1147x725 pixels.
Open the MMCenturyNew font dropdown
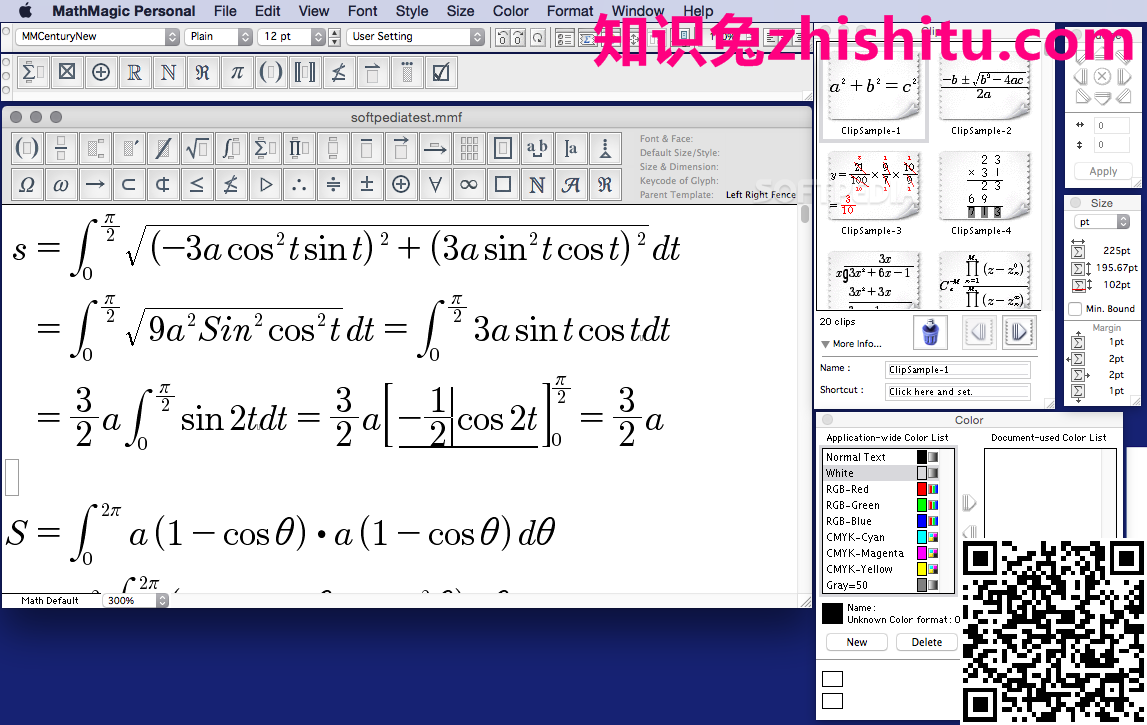pos(98,37)
